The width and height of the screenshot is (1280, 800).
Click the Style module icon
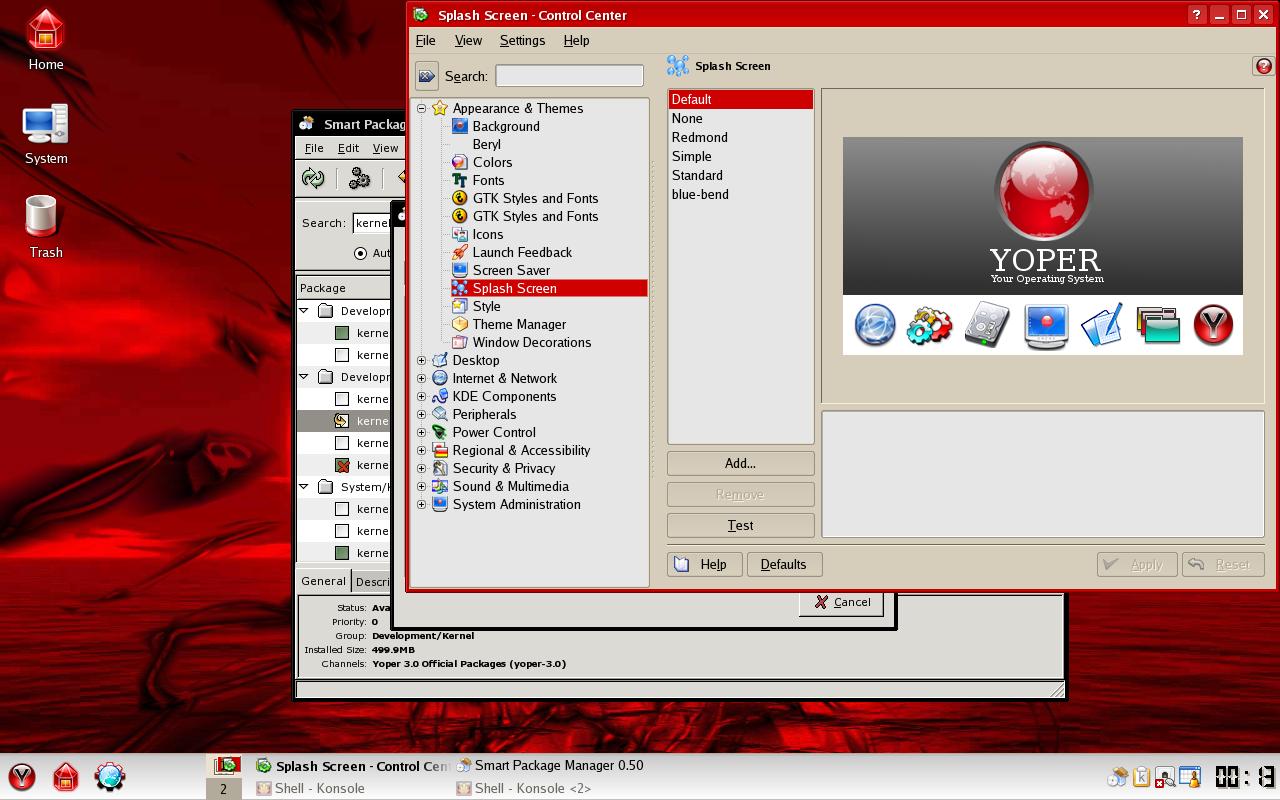click(460, 306)
